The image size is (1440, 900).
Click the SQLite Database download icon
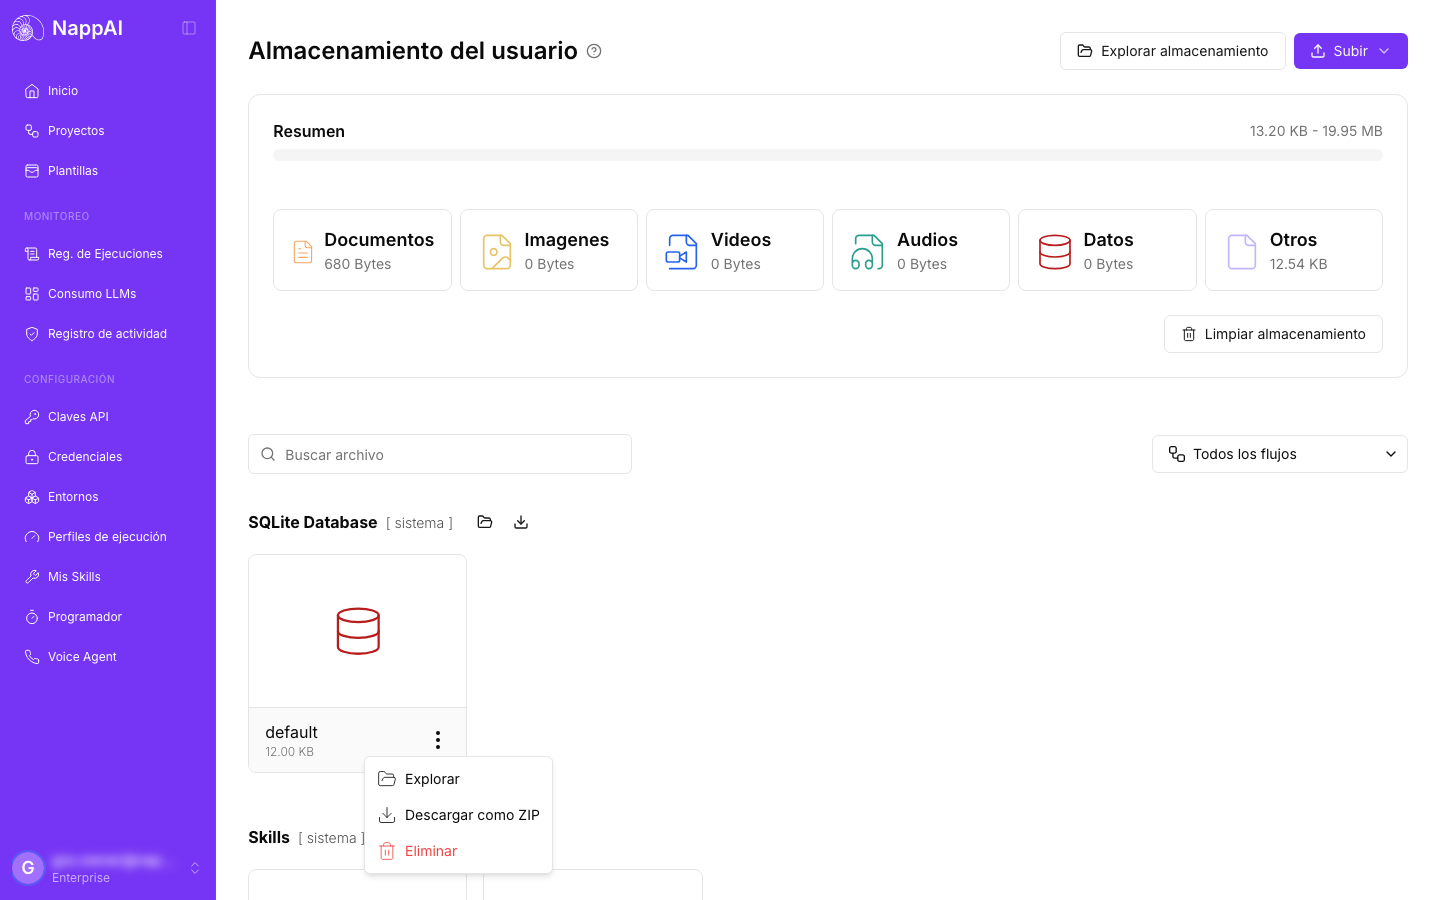tap(521, 522)
